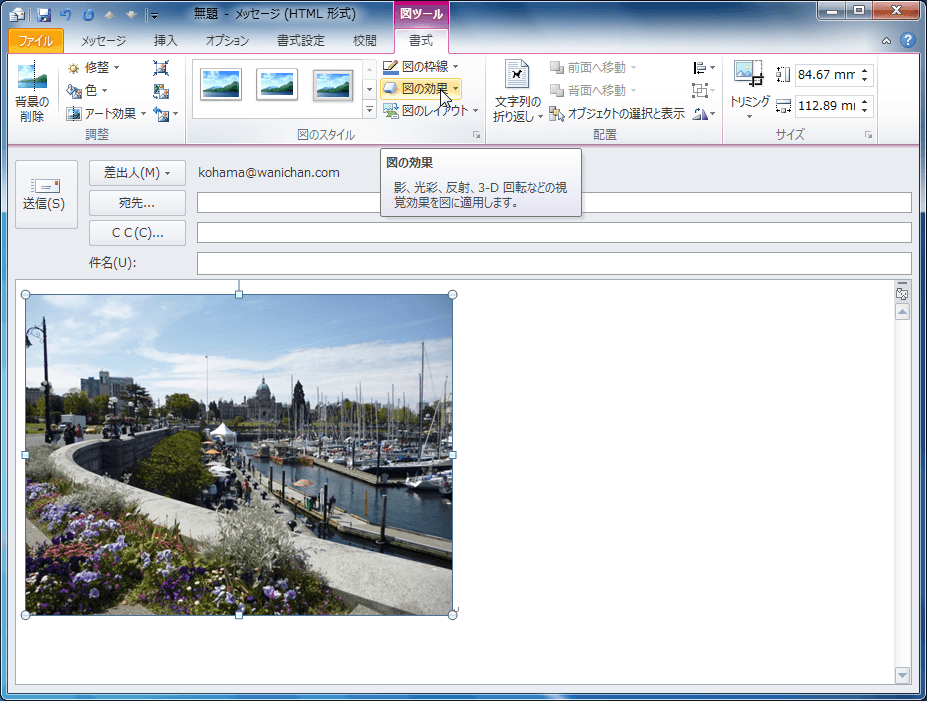Apply the first picture style thumbnail
The height and width of the screenshot is (701, 927).
221,85
